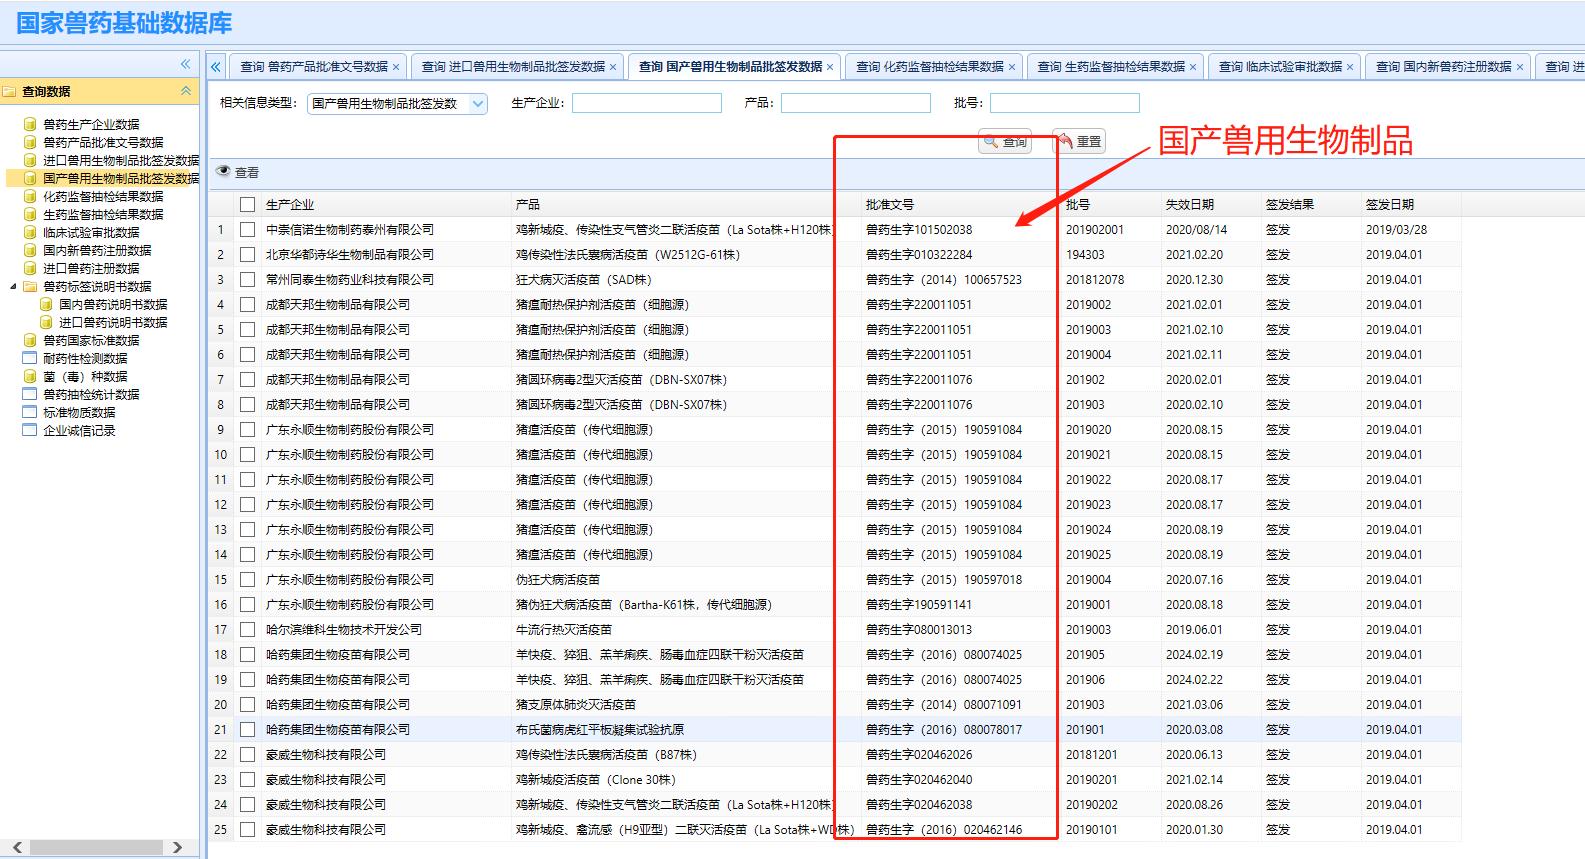Viewport: 1585px width, 859px height.
Task: Open 耐药性检测数据 tree item
Action: [x=85, y=358]
